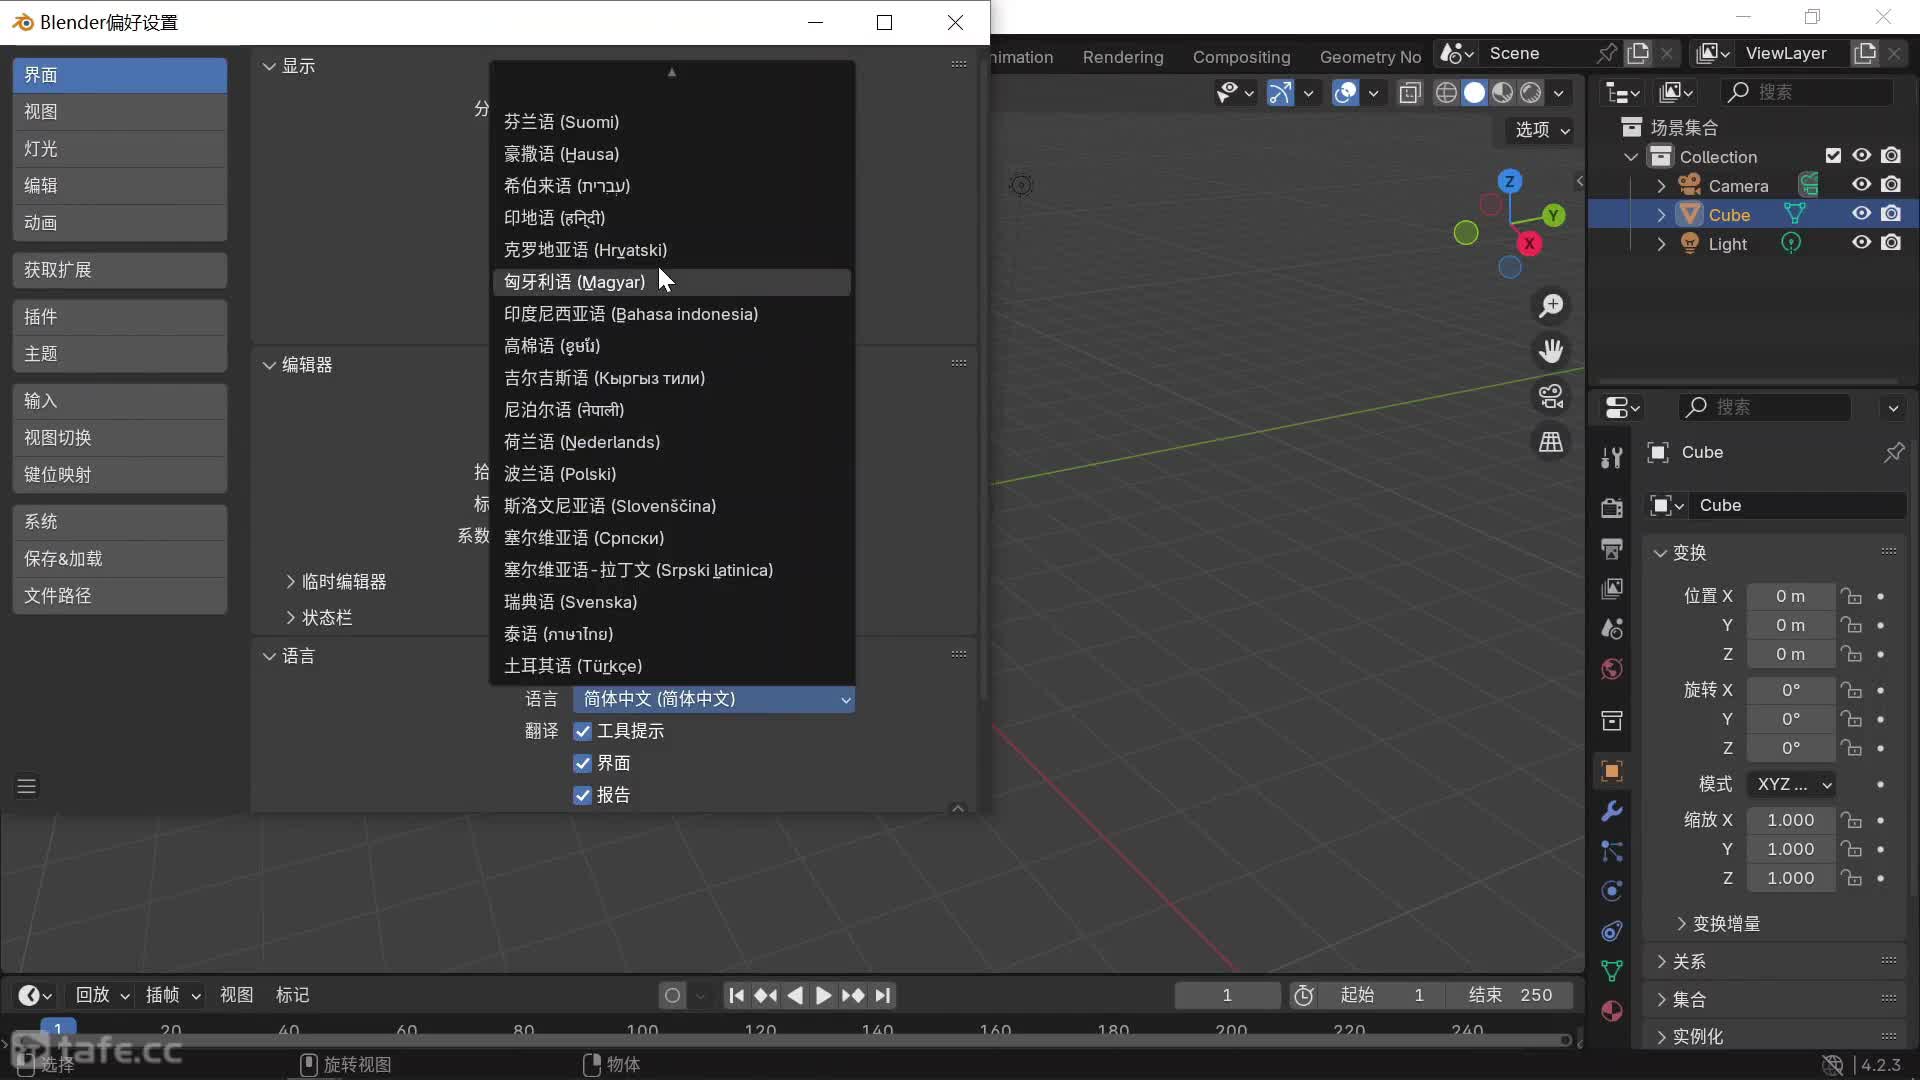Expand the Cube item in the outliner
The image size is (1920, 1080).
pos(1662,214)
